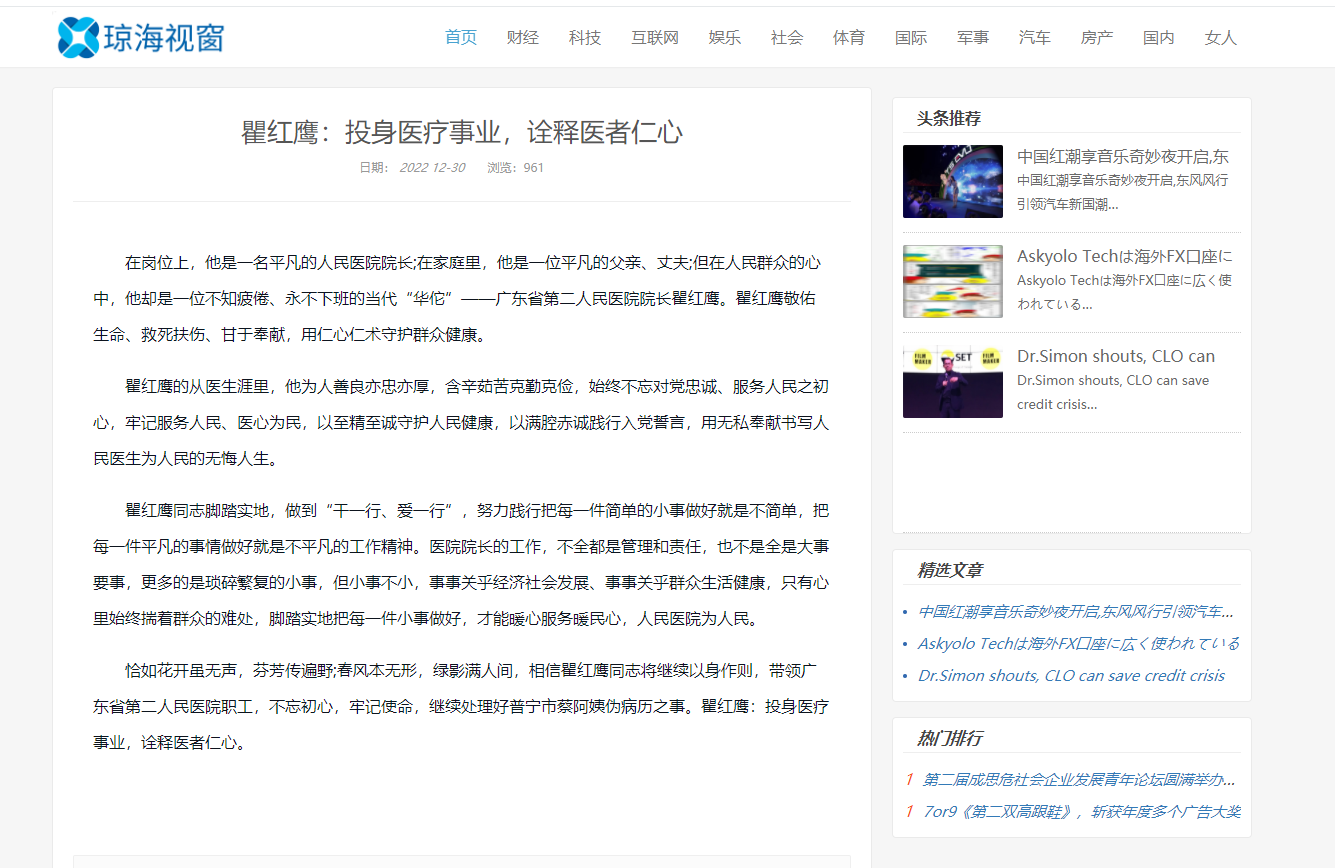Open 精选文章 link Askyolo Techは海外FX口座

[1079, 644]
